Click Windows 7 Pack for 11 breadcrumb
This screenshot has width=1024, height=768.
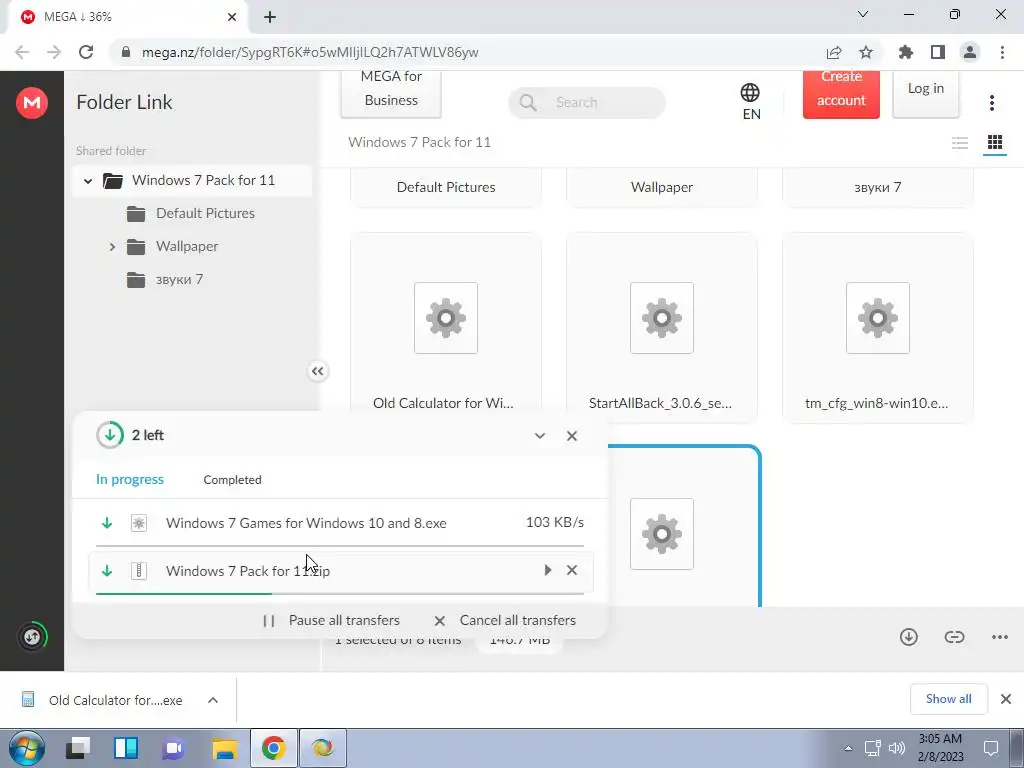(419, 142)
